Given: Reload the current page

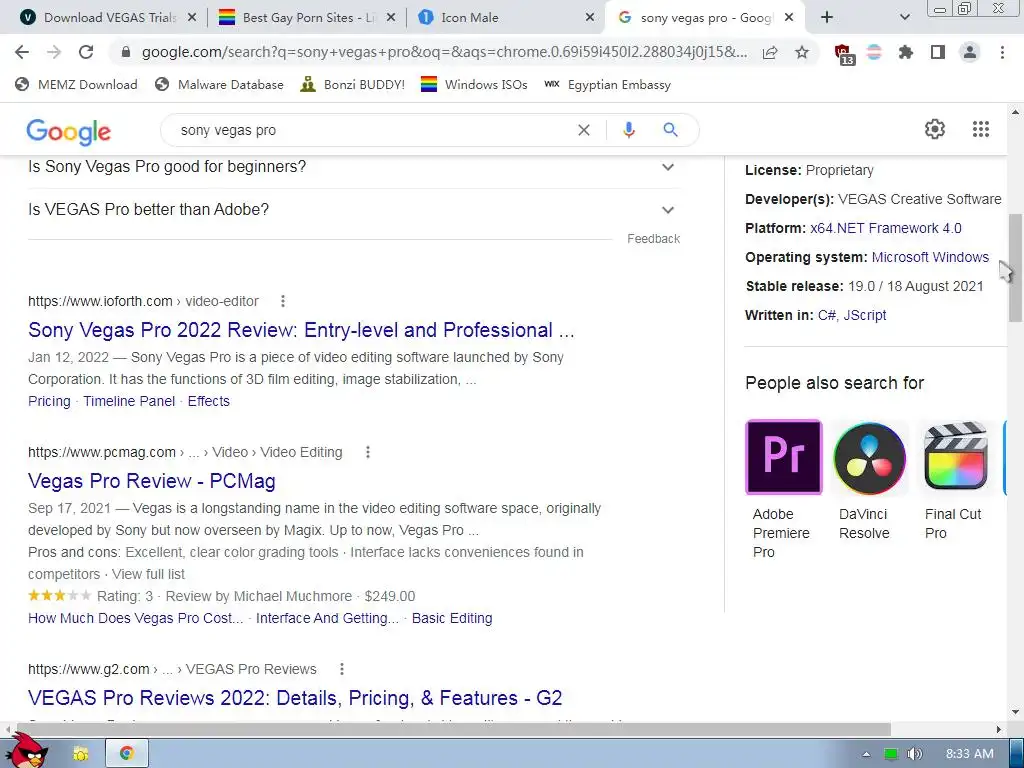Looking at the screenshot, I should tap(86, 52).
